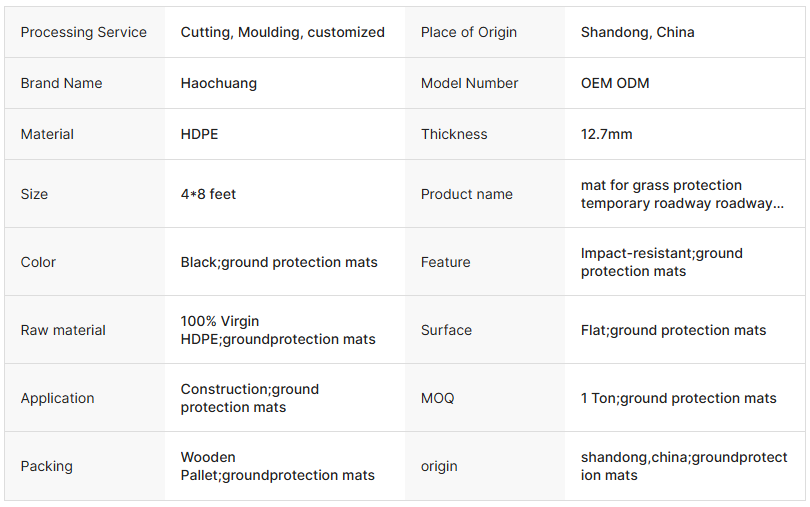
Task: Select the 'OEM ODM' model value
Action: pyautogui.click(x=614, y=83)
